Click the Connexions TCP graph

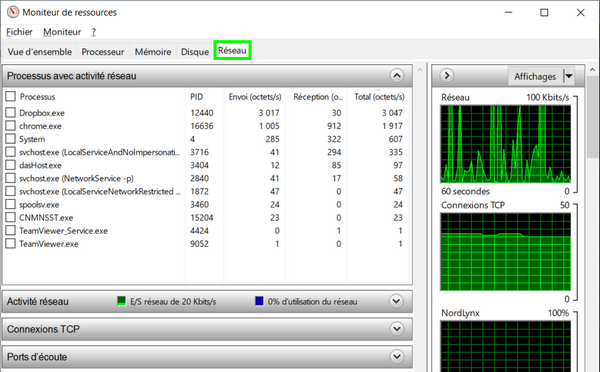pyautogui.click(x=505, y=252)
